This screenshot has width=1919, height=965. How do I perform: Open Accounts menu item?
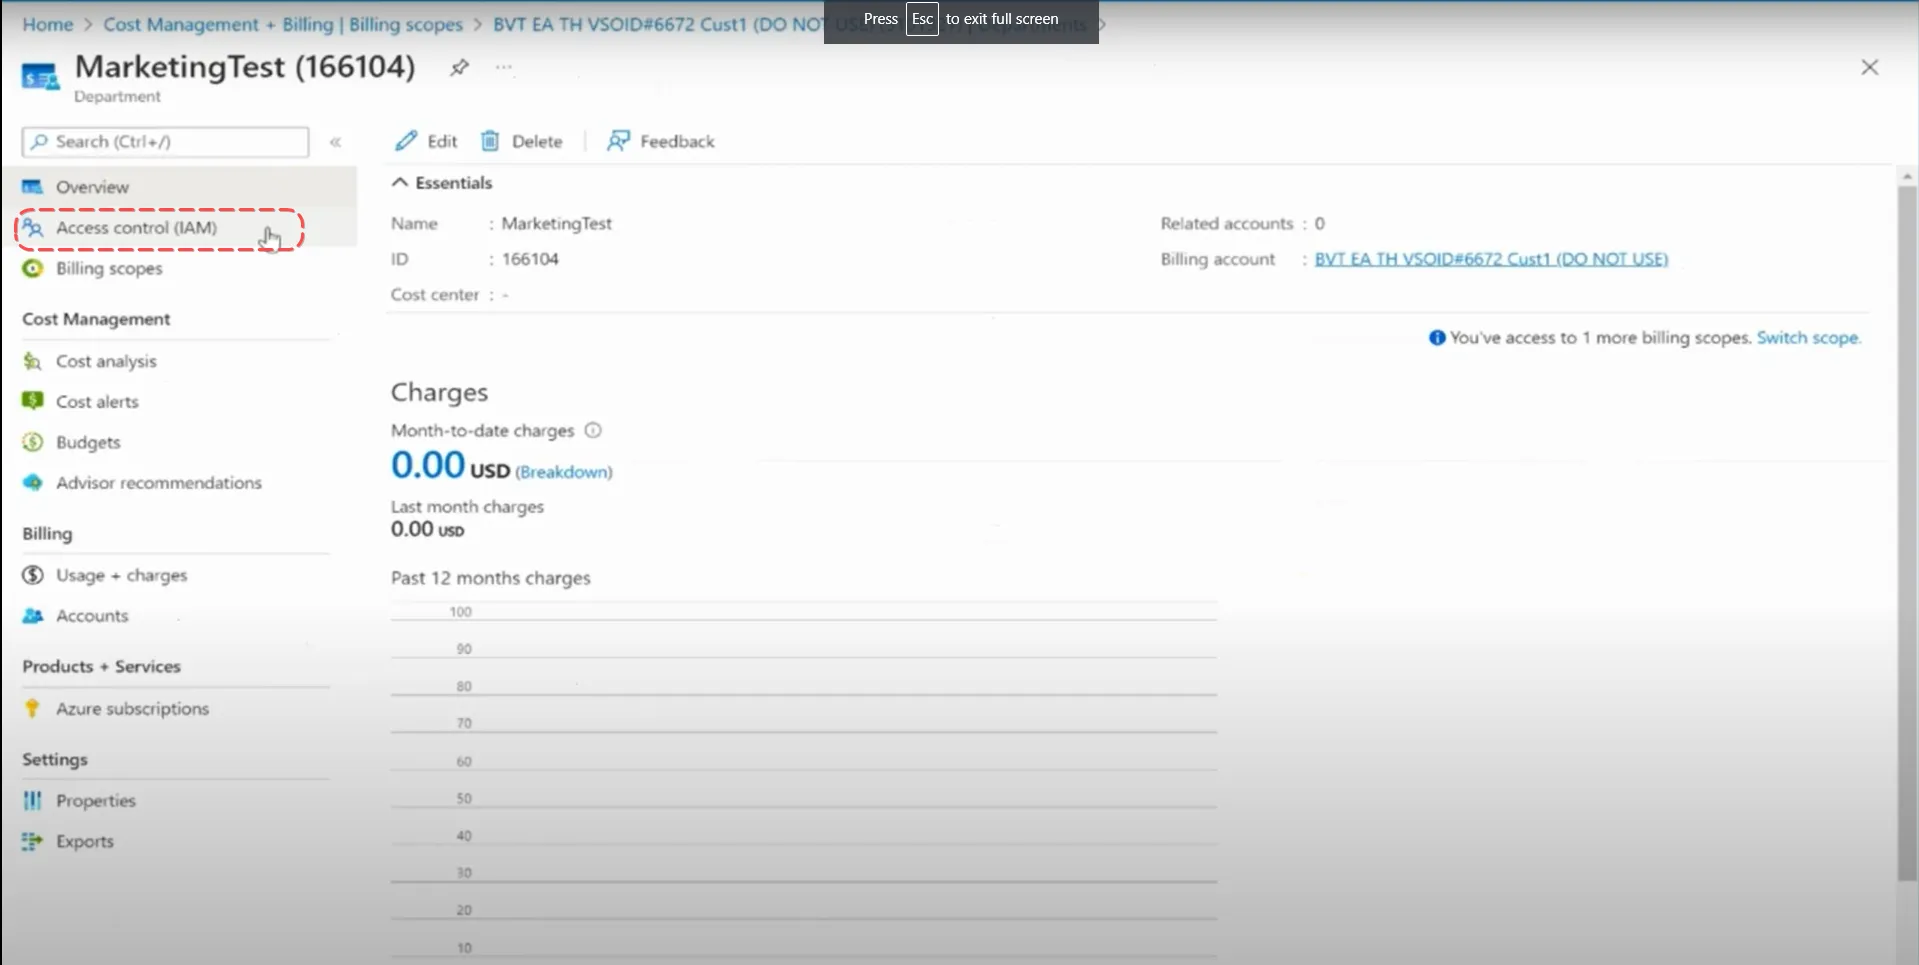[x=92, y=616]
